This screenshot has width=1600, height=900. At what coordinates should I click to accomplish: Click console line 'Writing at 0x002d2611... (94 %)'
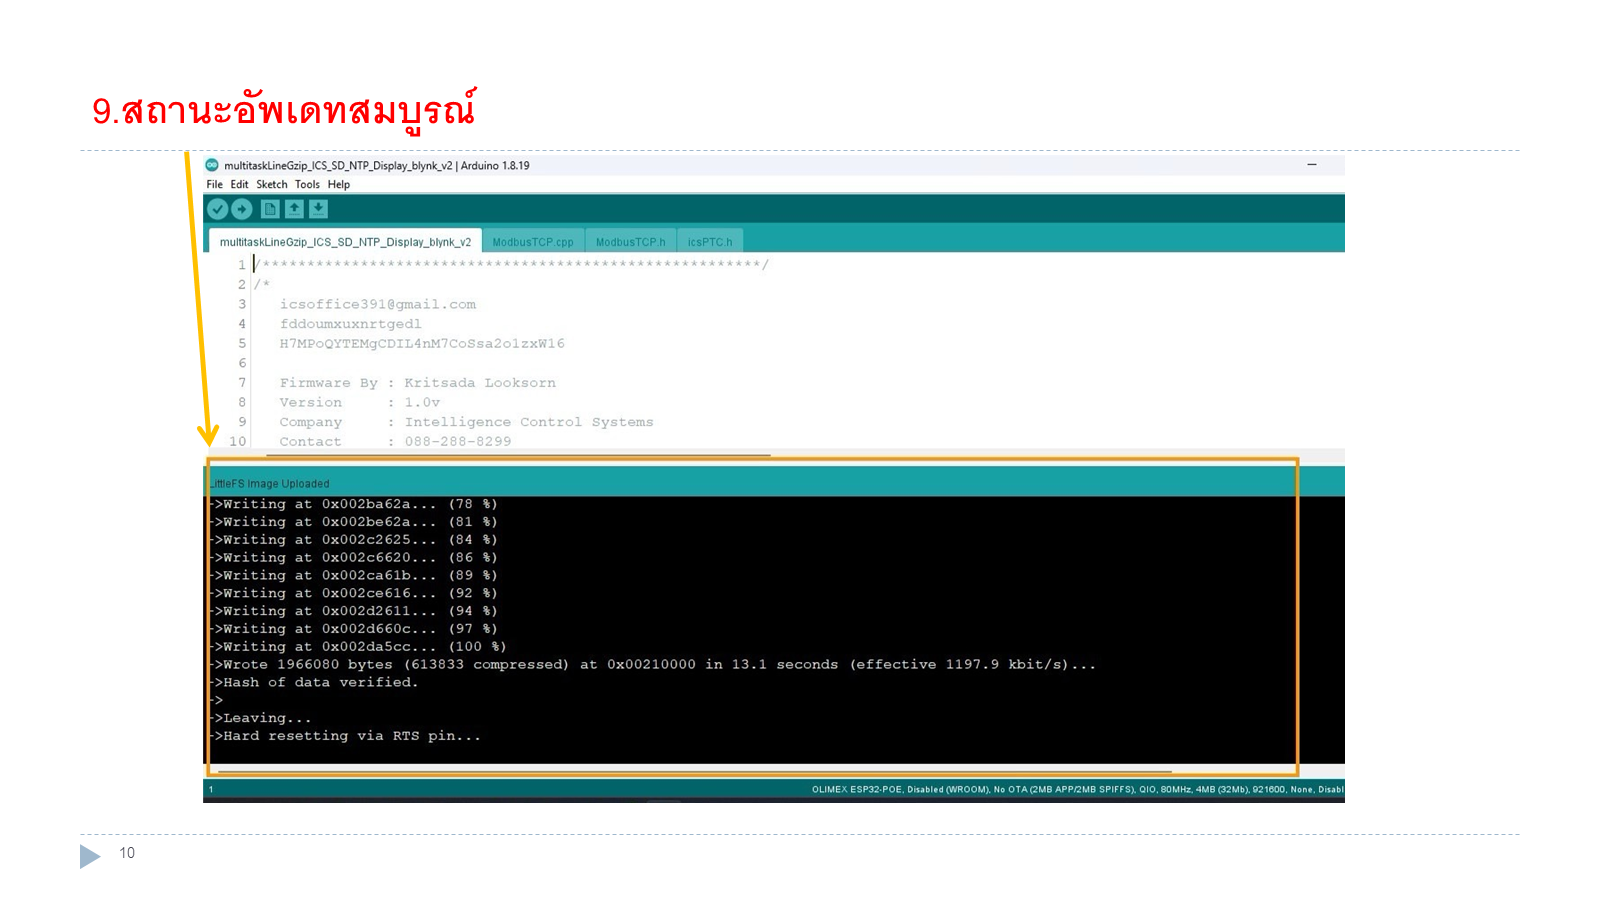355,611
